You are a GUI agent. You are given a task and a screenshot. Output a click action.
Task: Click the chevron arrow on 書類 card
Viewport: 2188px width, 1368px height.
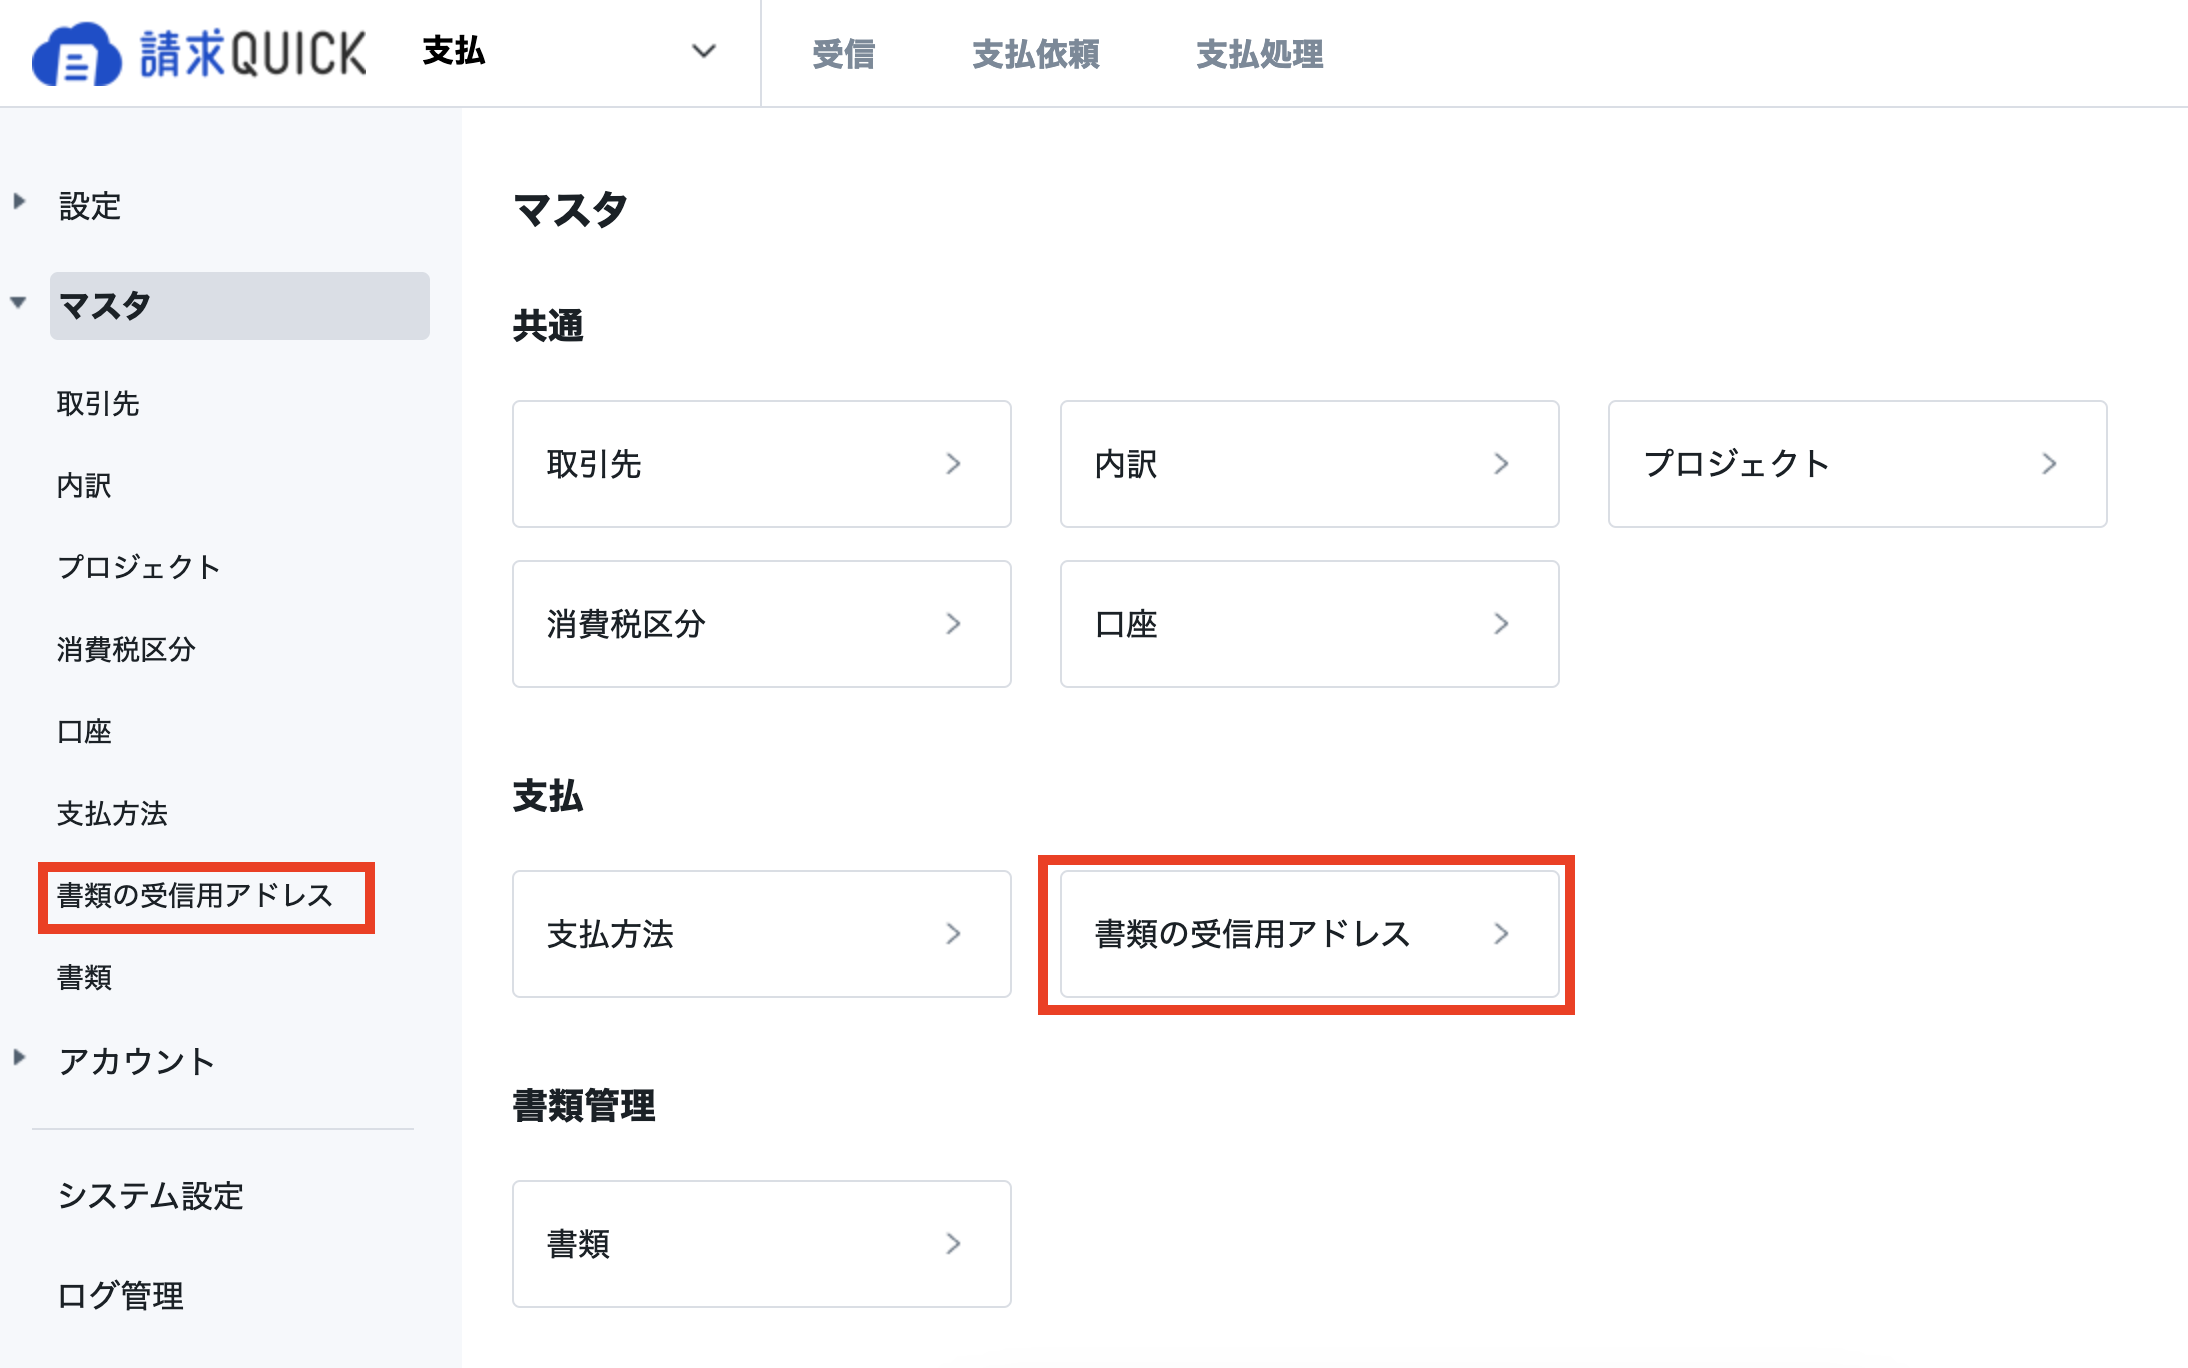953,1244
